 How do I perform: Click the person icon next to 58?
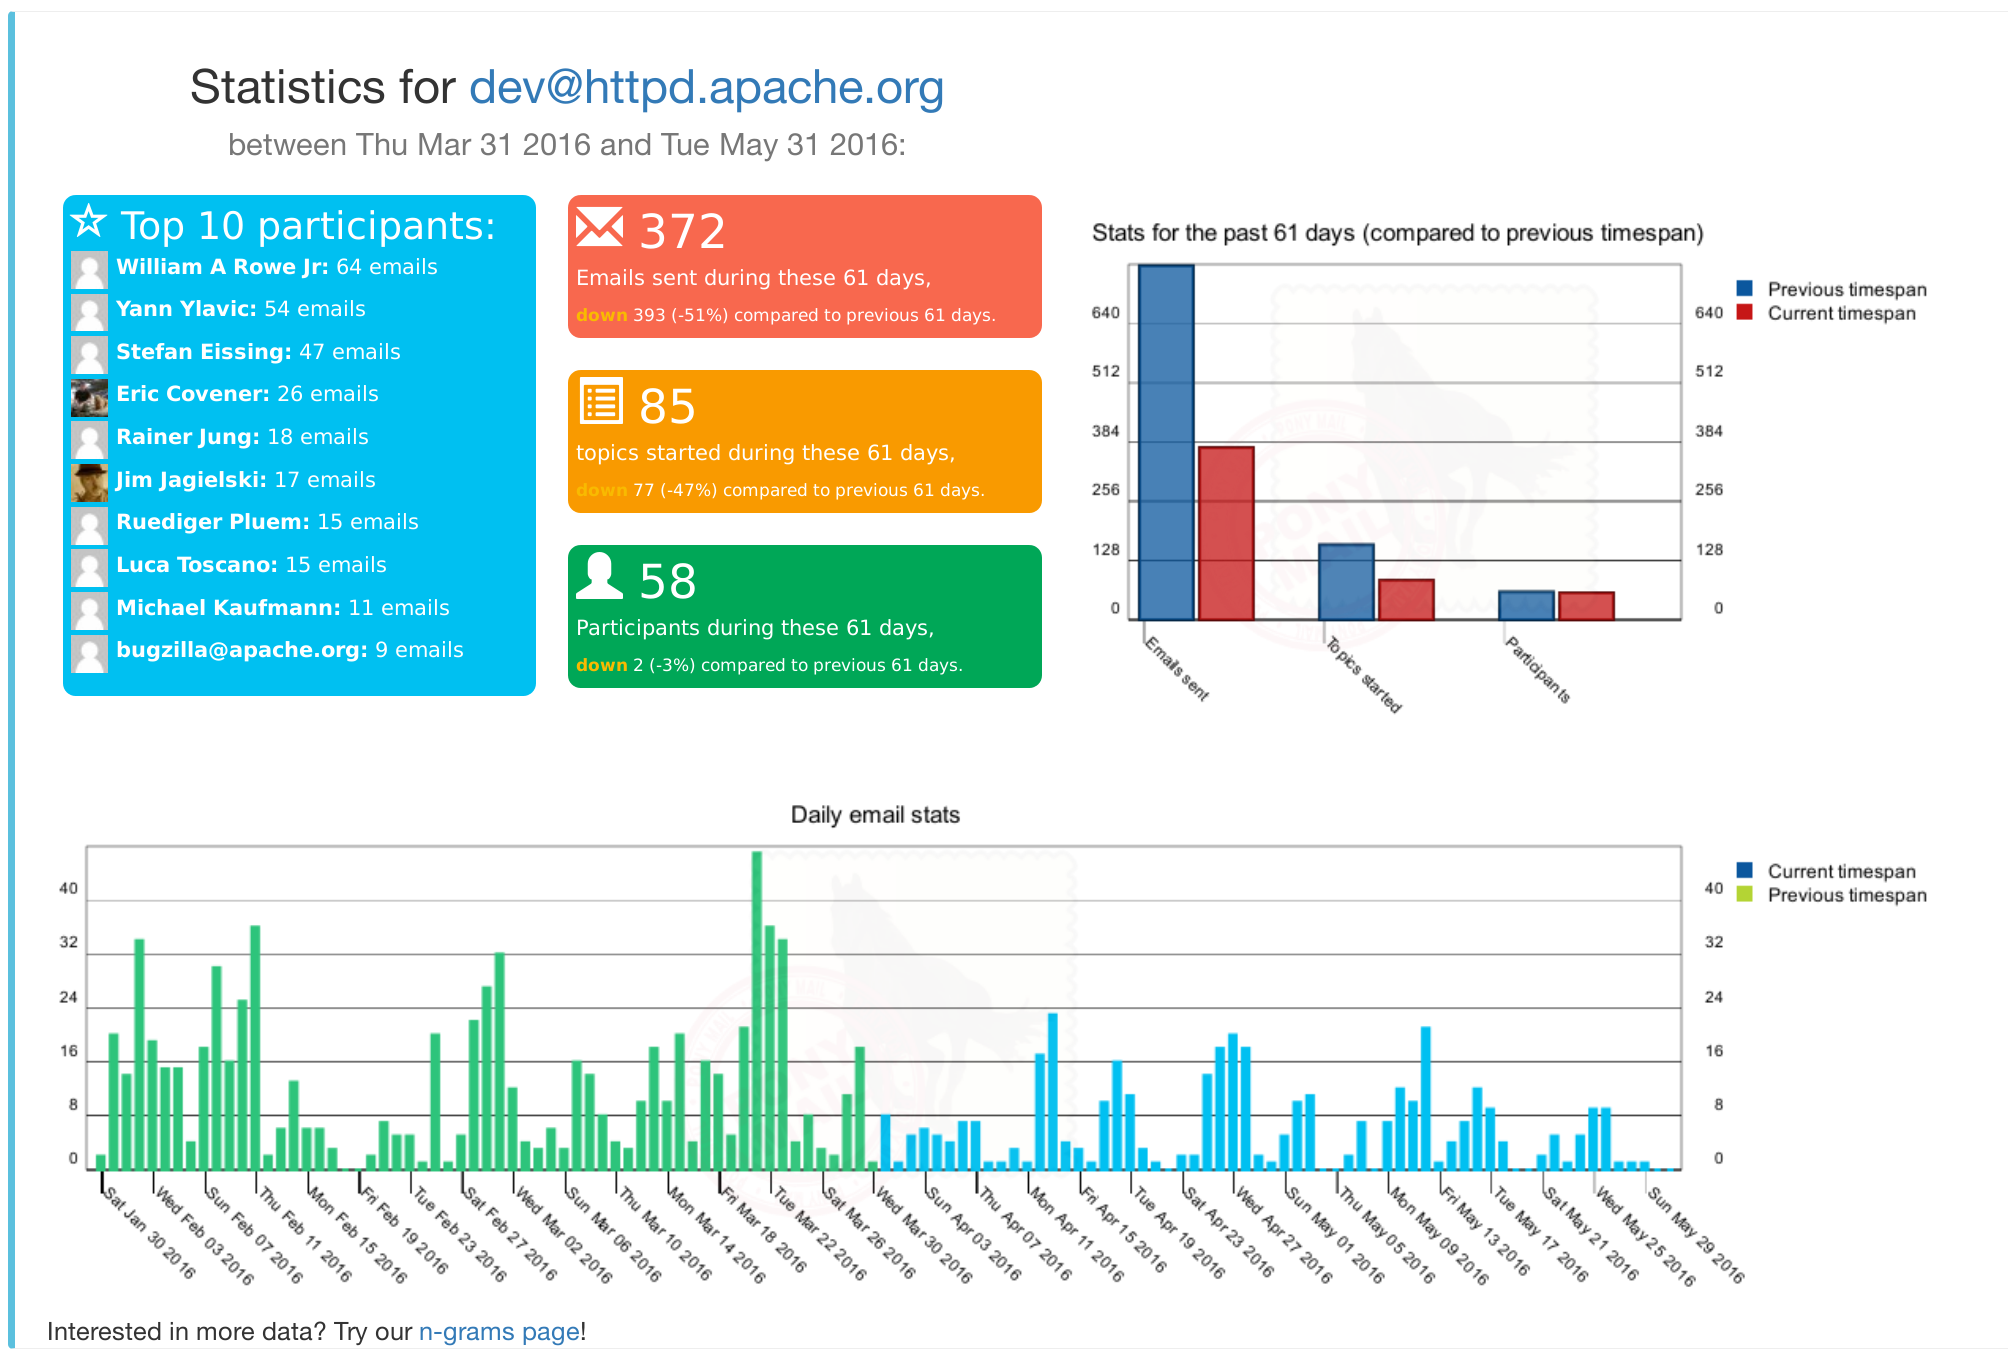pos(600,576)
